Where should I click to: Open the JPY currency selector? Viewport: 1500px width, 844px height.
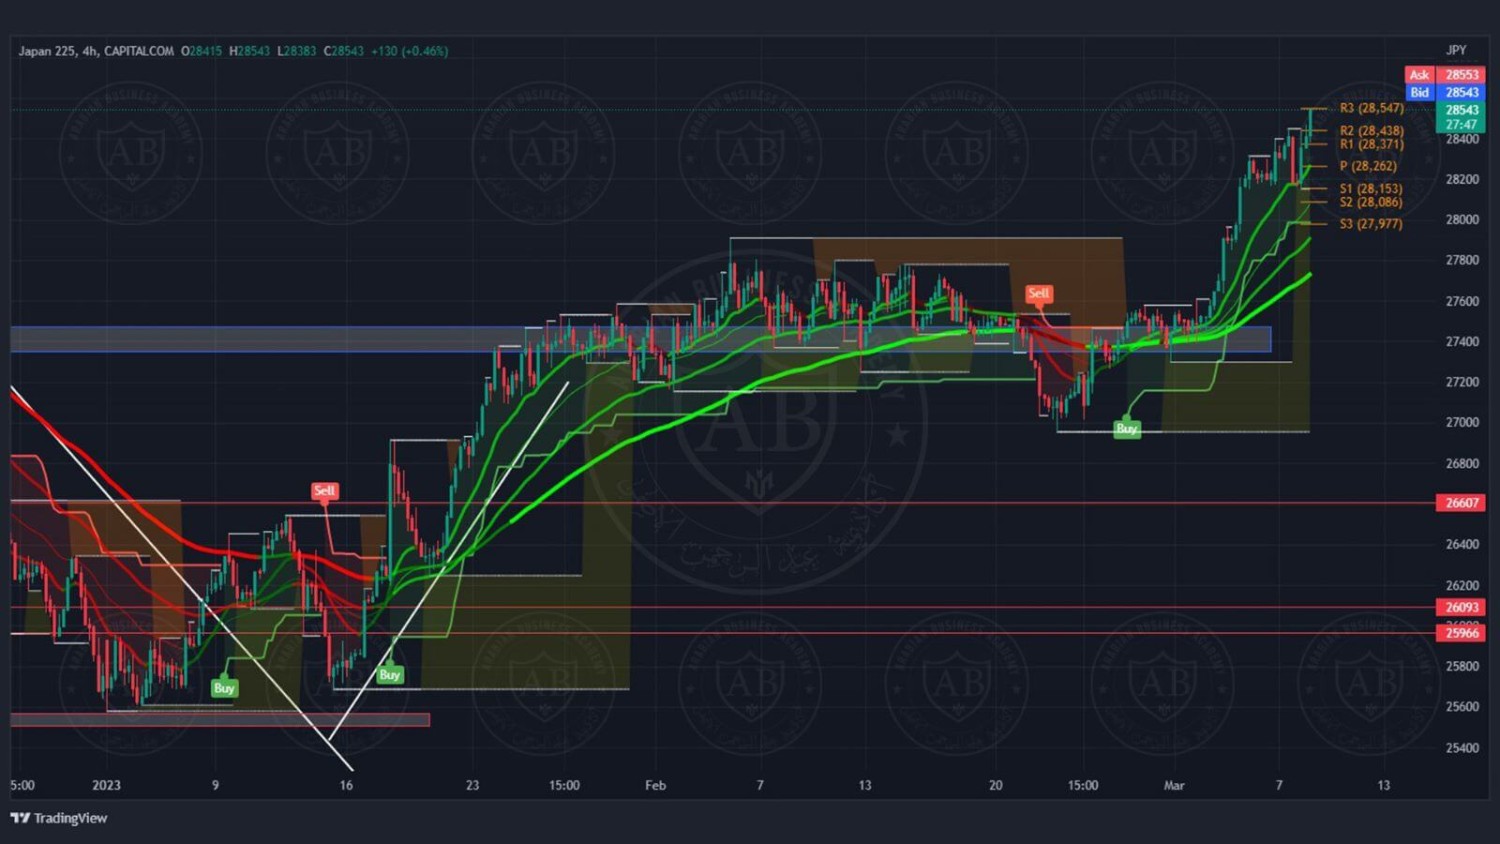coord(1456,50)
